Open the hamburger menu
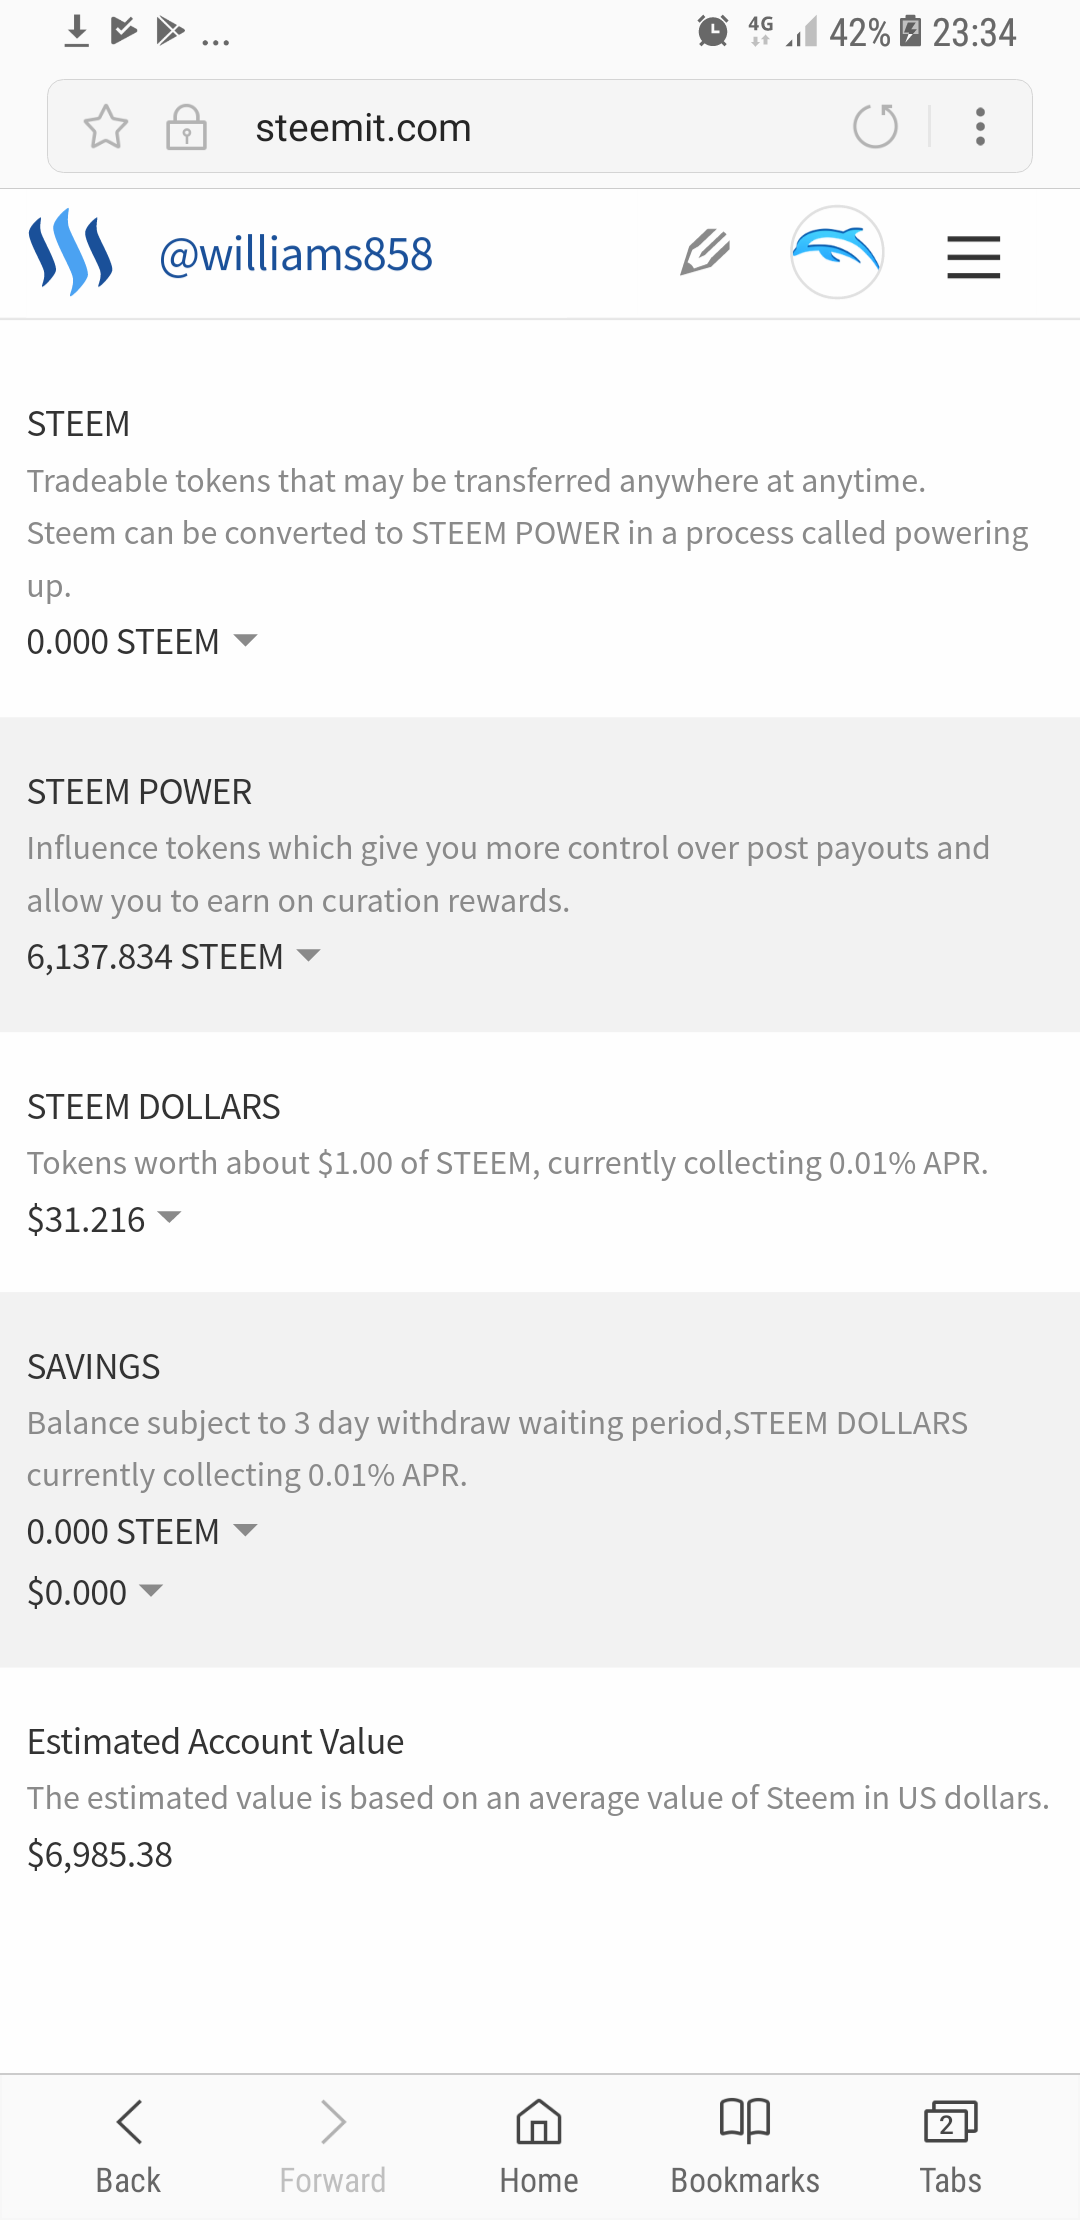1080x2220 pixels. (x=973, y=256)
